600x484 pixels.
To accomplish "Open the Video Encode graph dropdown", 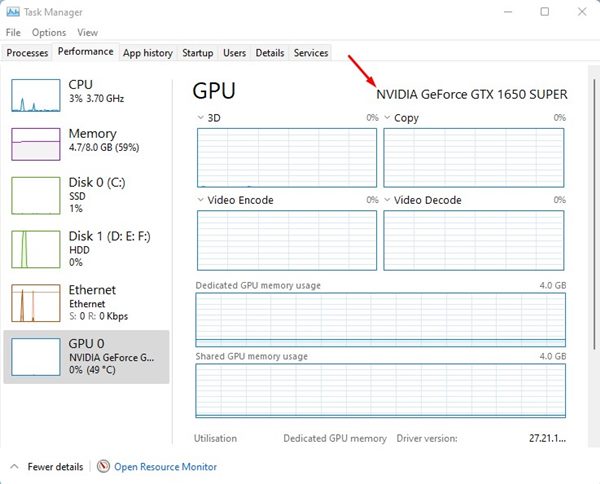I will (x=201, y=200).
